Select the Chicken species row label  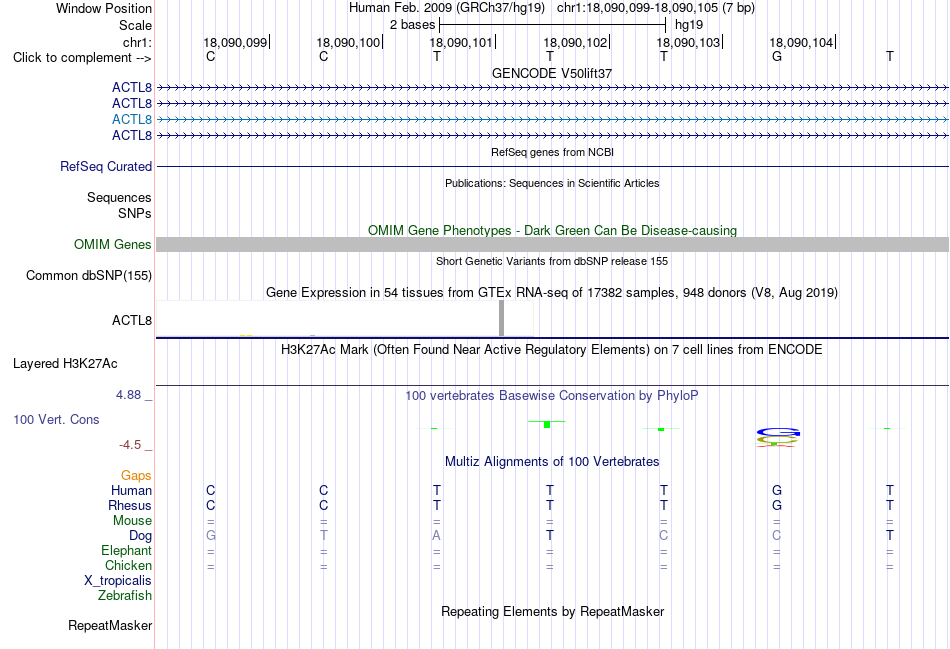pyautogui.click(x=128, y=565)
